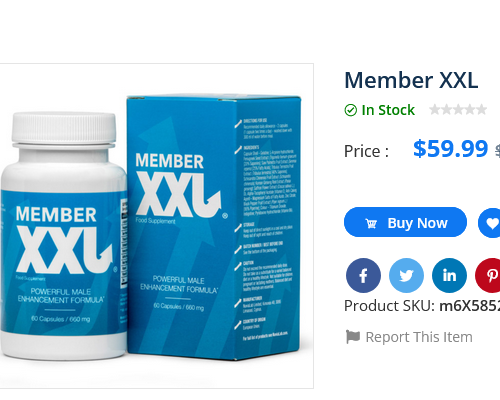Viewport: 500px width, 400px height.
Task: Click the Member XXL box in the image
Action: coord(213,228)
